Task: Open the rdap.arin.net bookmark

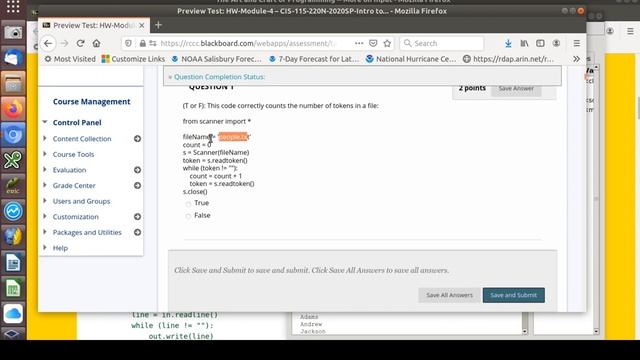Action: click(509, 59)
